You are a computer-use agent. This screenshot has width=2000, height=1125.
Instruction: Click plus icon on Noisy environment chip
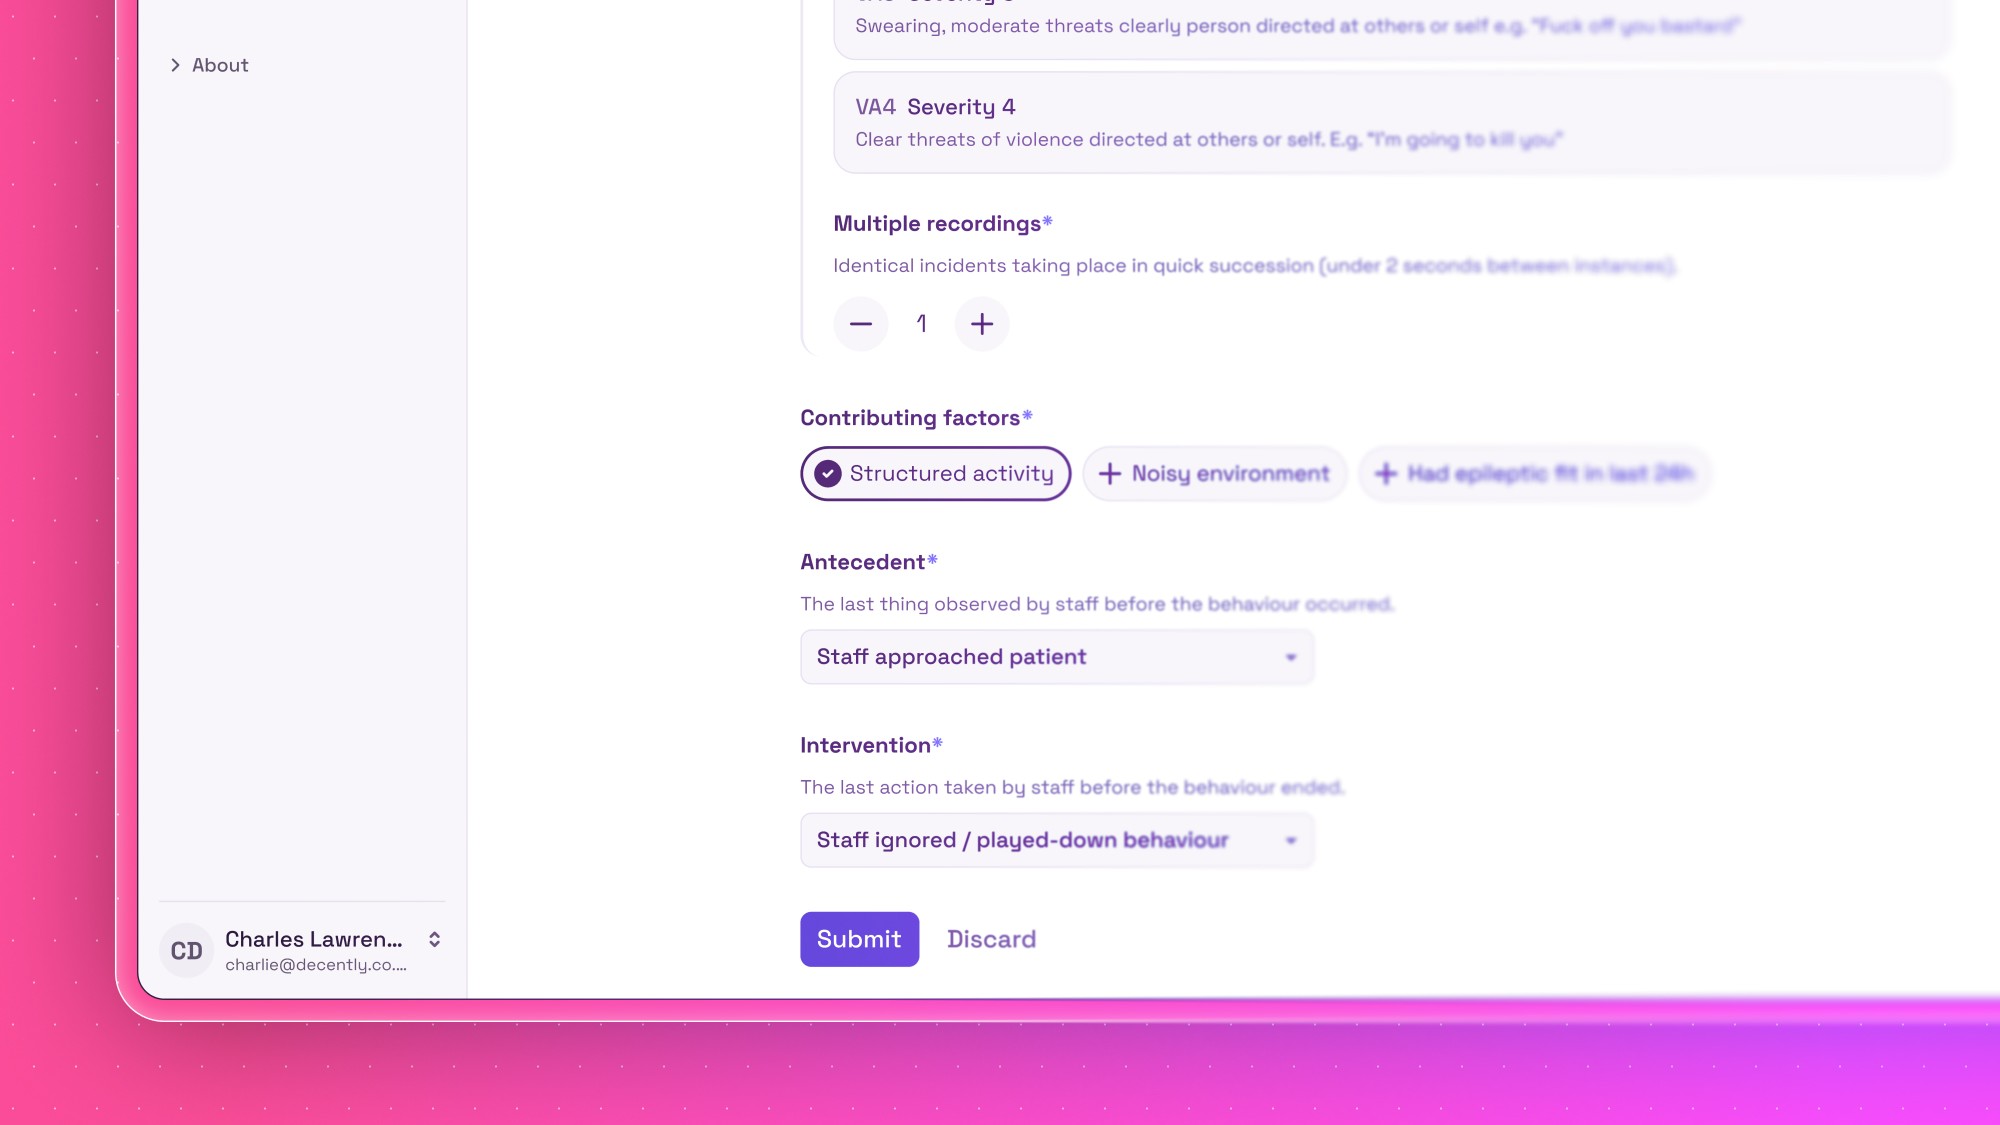click(1109, 474)
